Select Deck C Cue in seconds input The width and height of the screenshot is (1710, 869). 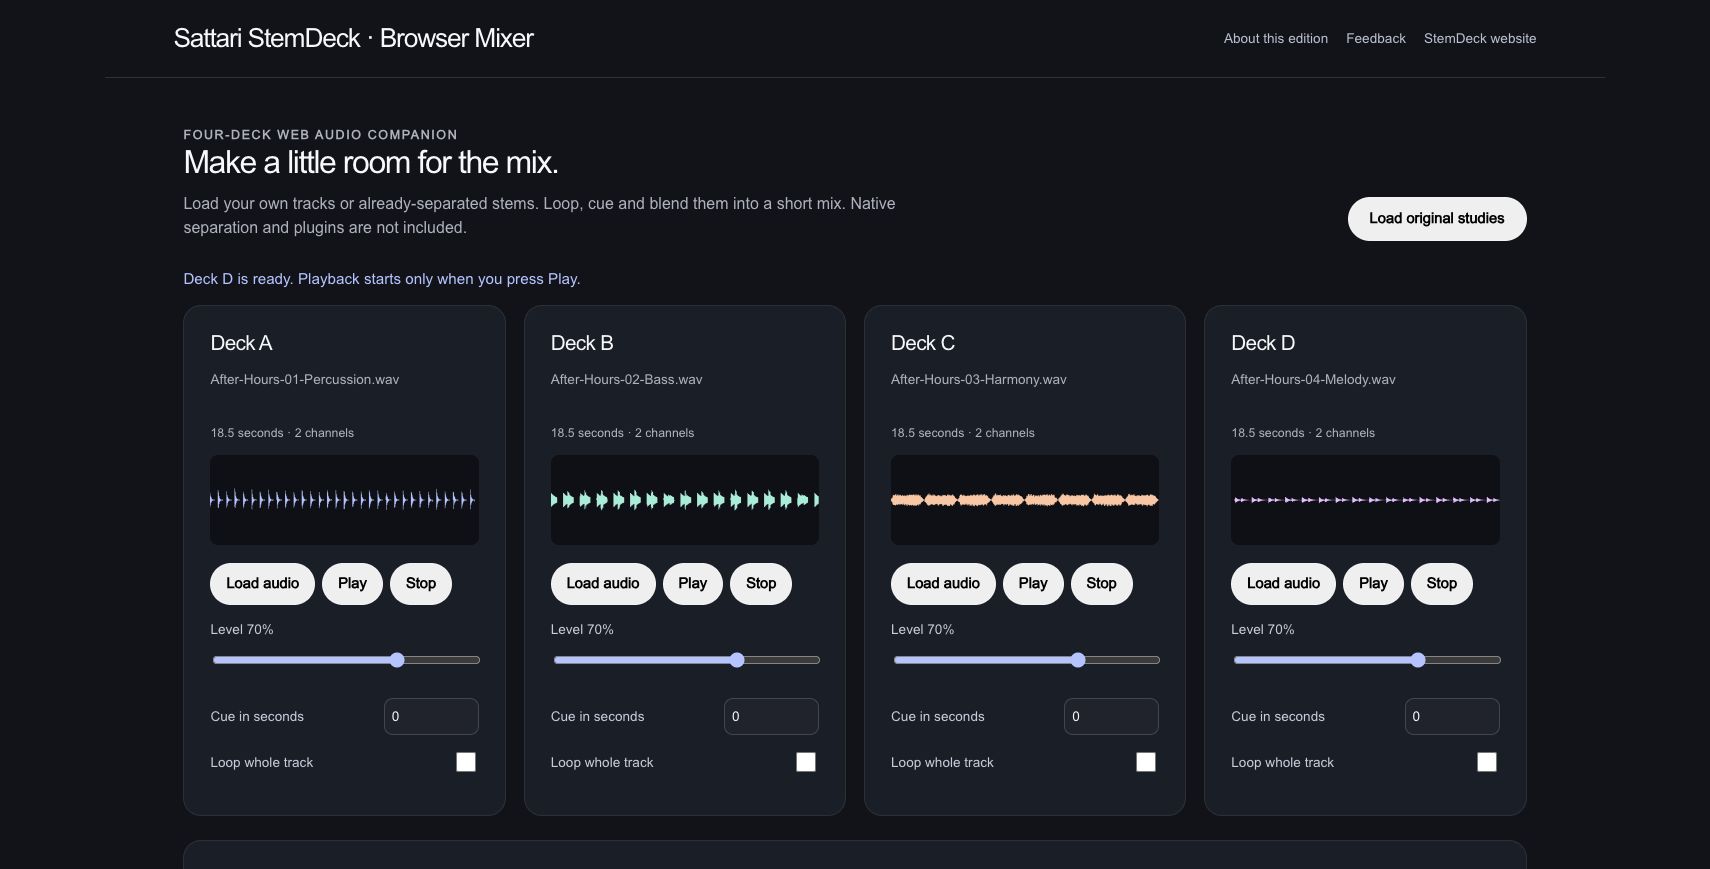(x=1111, y=717)
